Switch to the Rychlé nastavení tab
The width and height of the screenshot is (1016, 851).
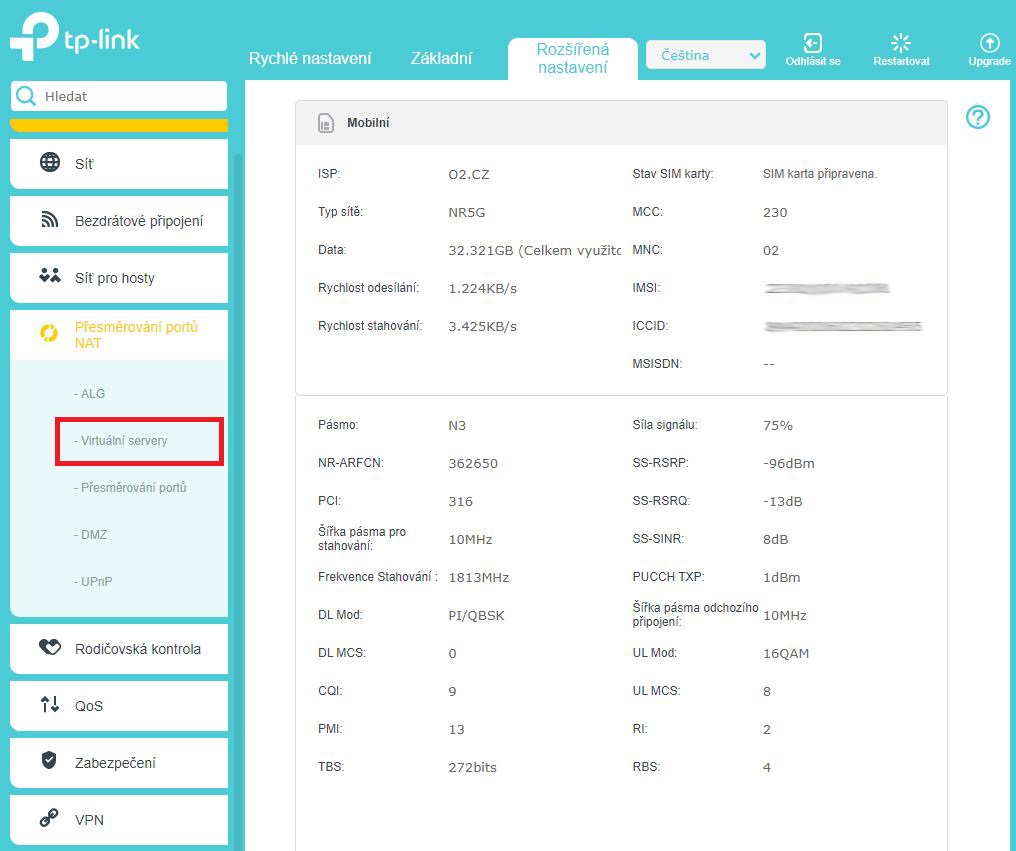point(310,58)
